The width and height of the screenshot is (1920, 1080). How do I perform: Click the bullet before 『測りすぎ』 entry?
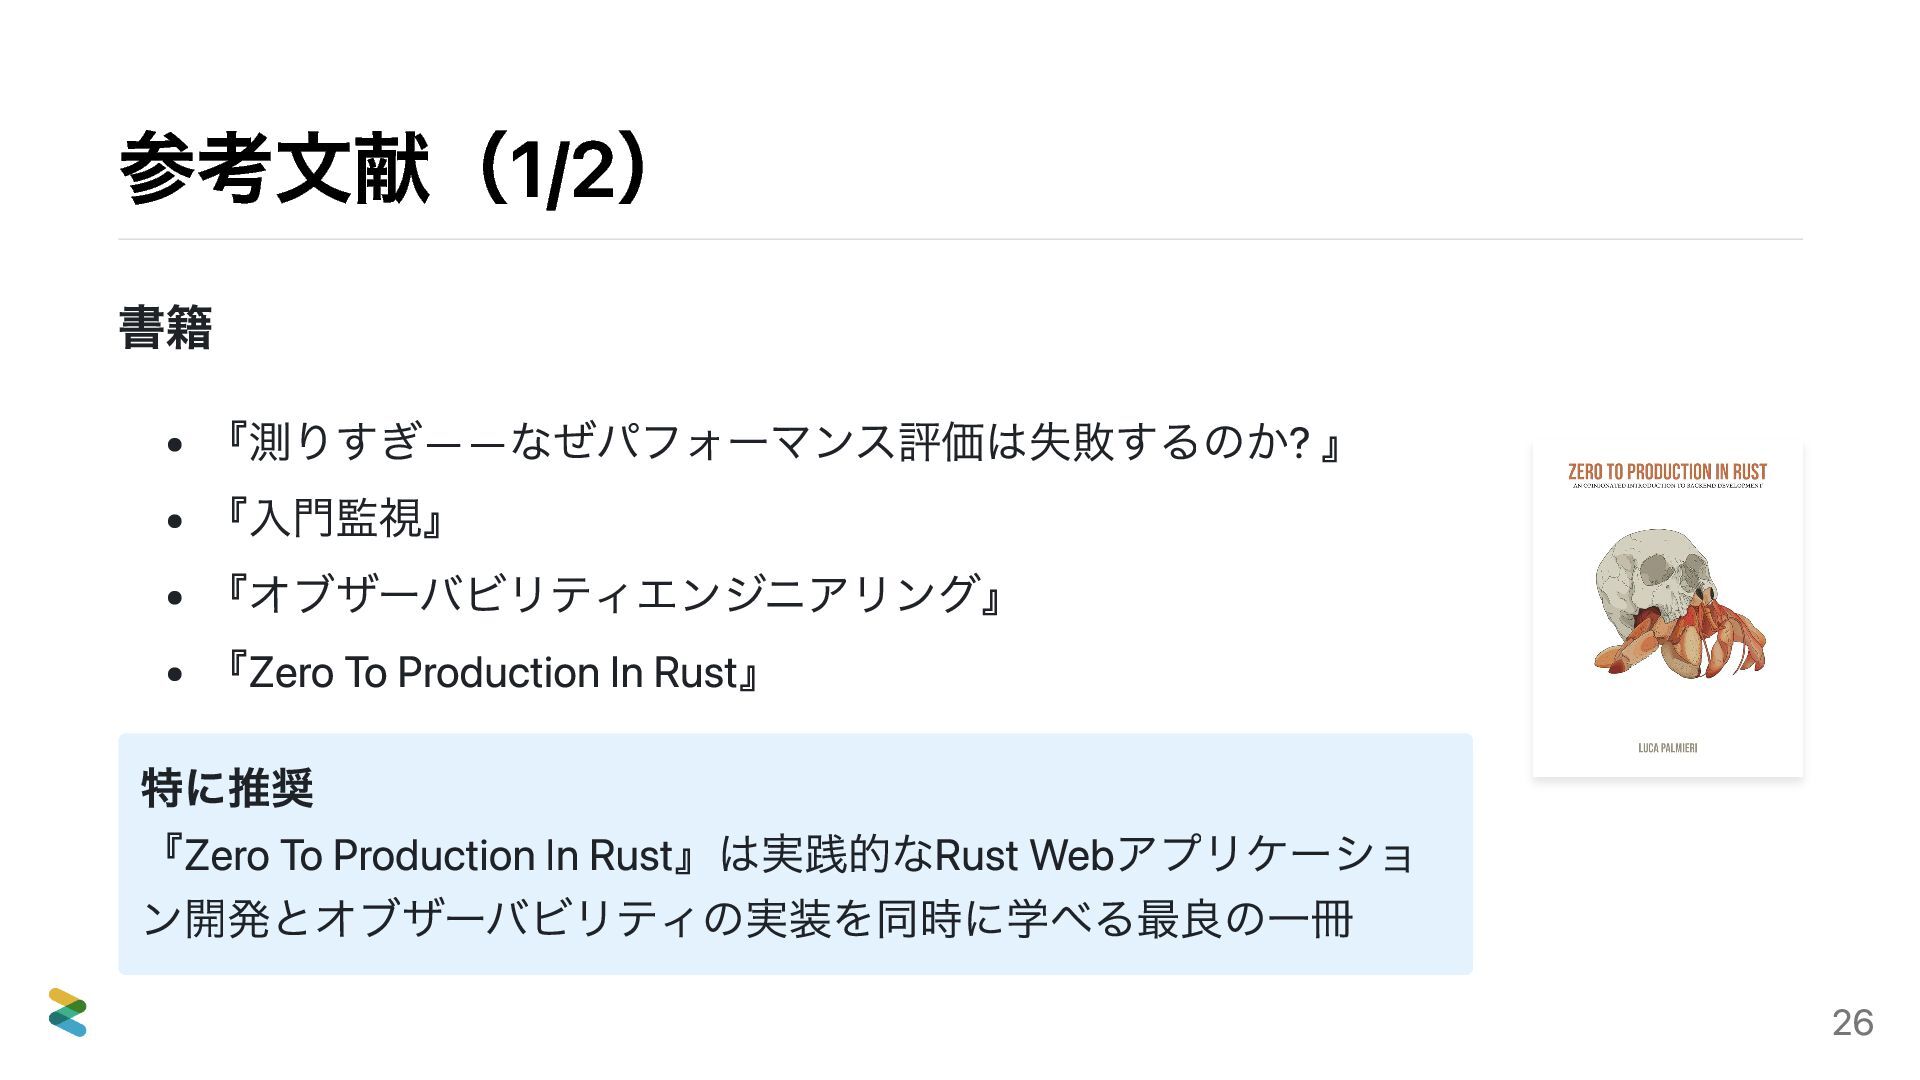[175, 445]
